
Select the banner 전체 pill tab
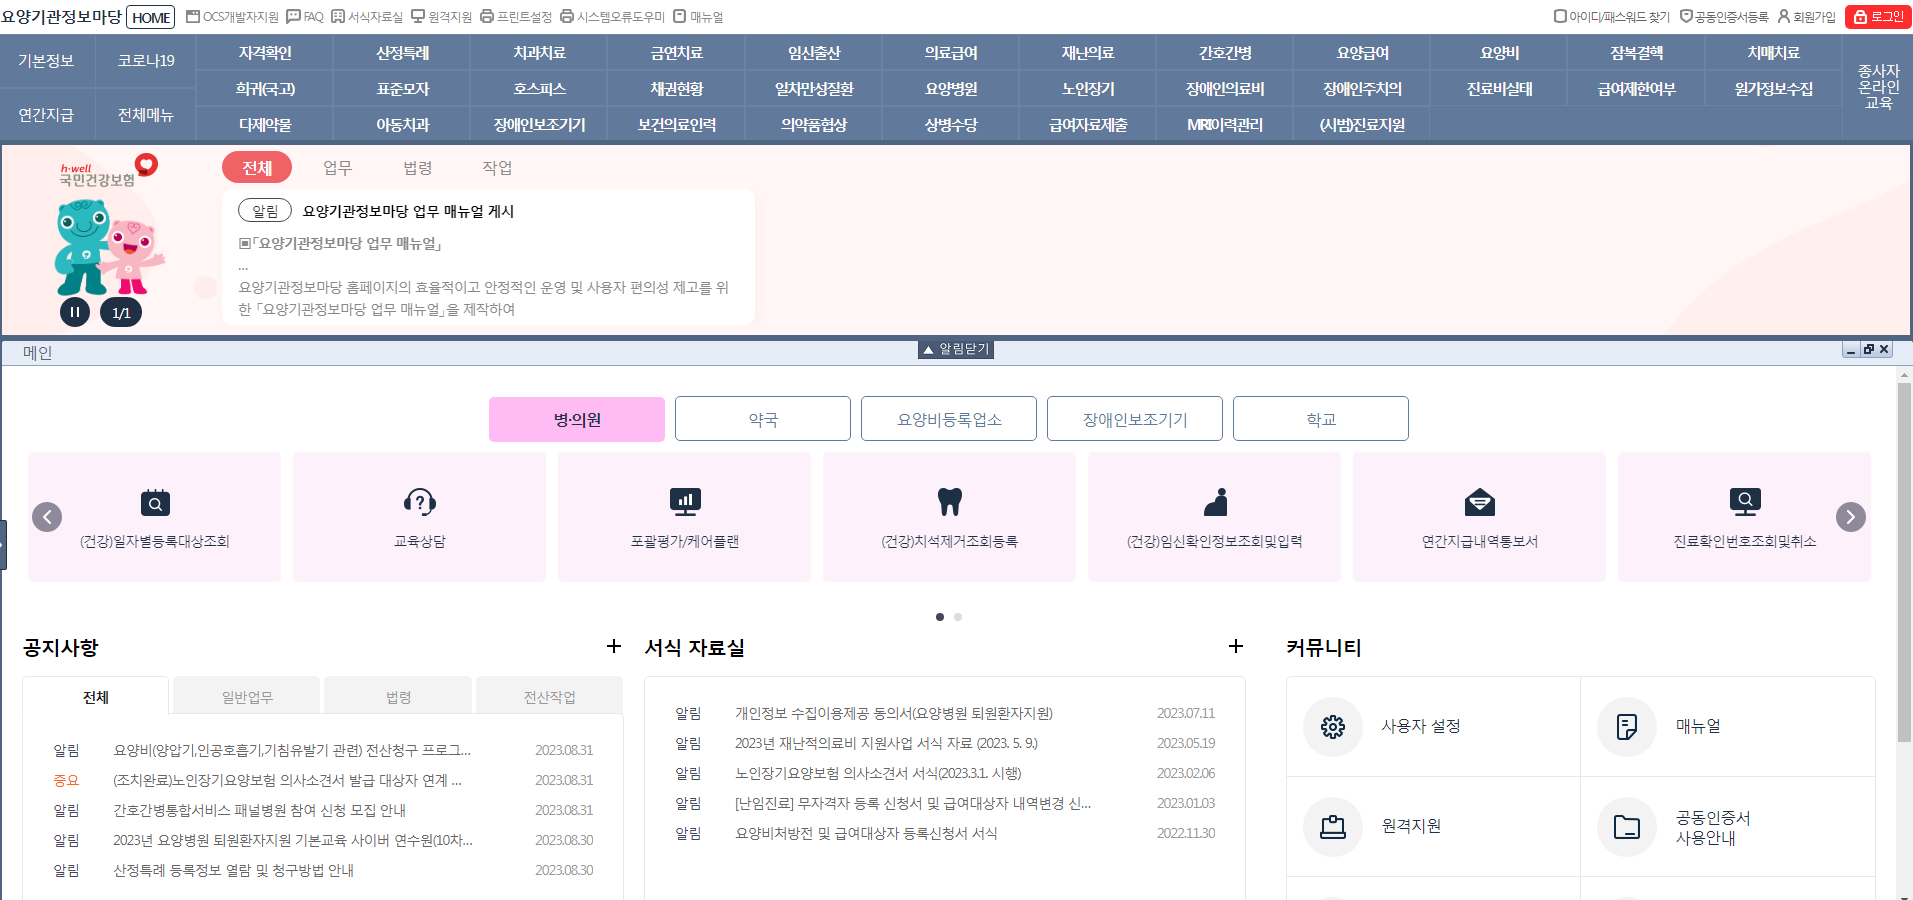tap(257, 168)
